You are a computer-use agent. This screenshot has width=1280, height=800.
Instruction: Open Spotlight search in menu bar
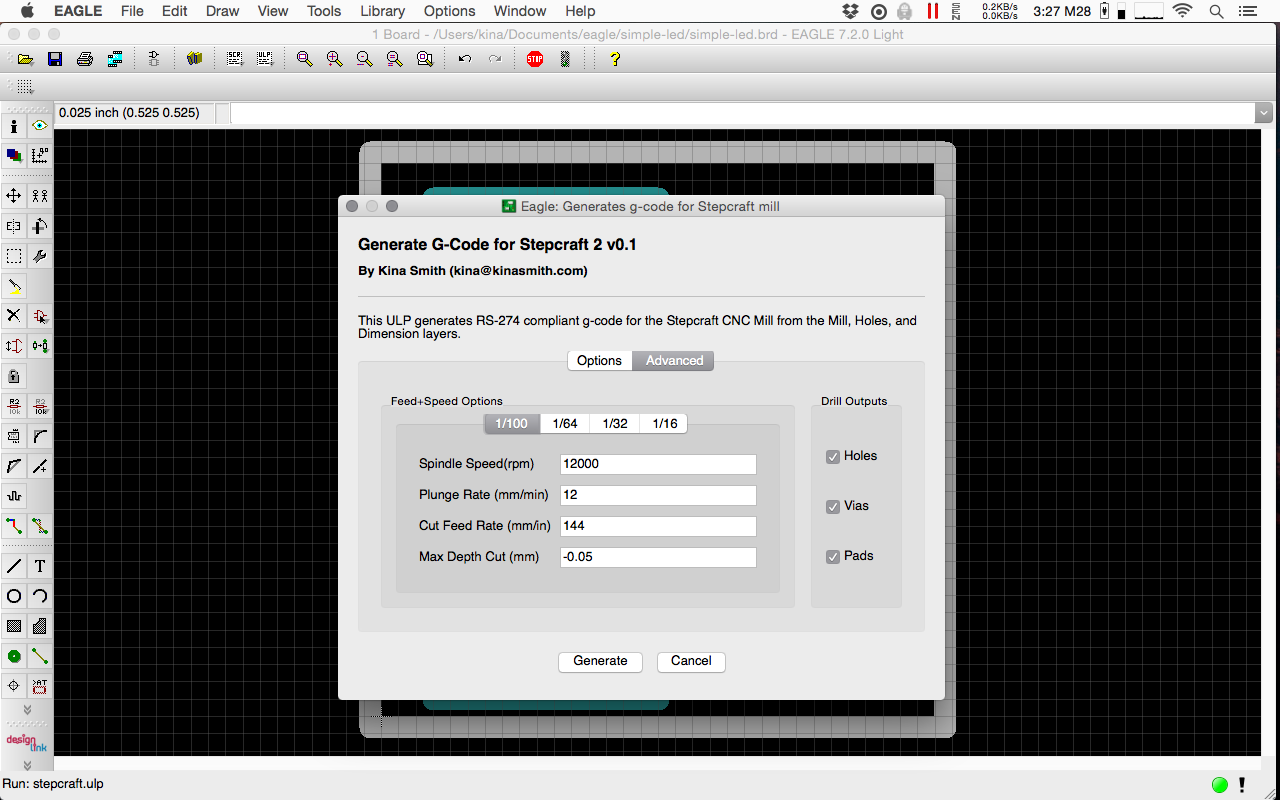point(1217,11)
